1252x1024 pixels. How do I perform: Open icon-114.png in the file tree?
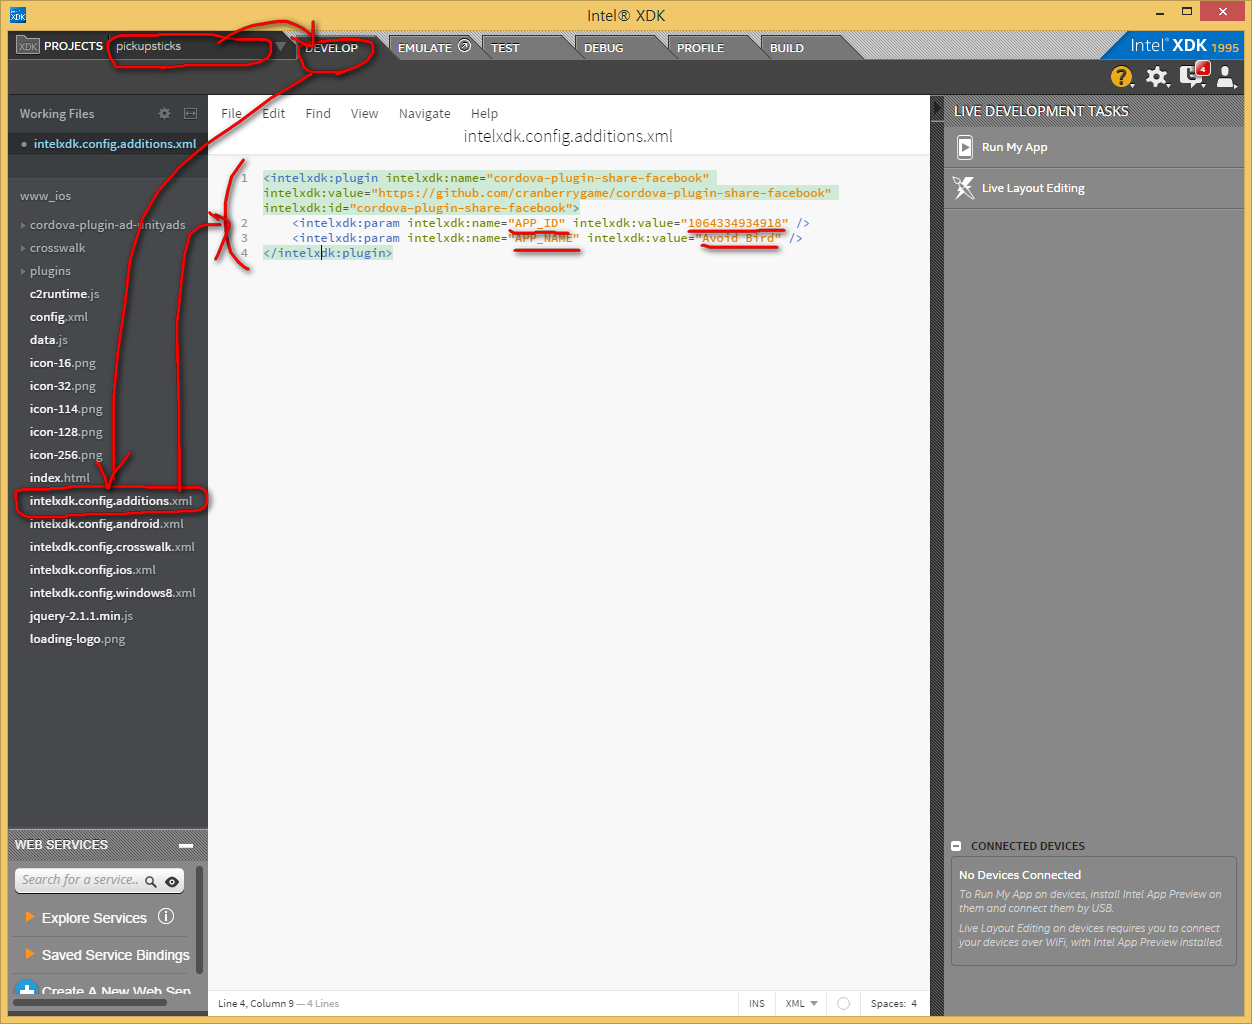pyautogui.click(x=66, y=409)
